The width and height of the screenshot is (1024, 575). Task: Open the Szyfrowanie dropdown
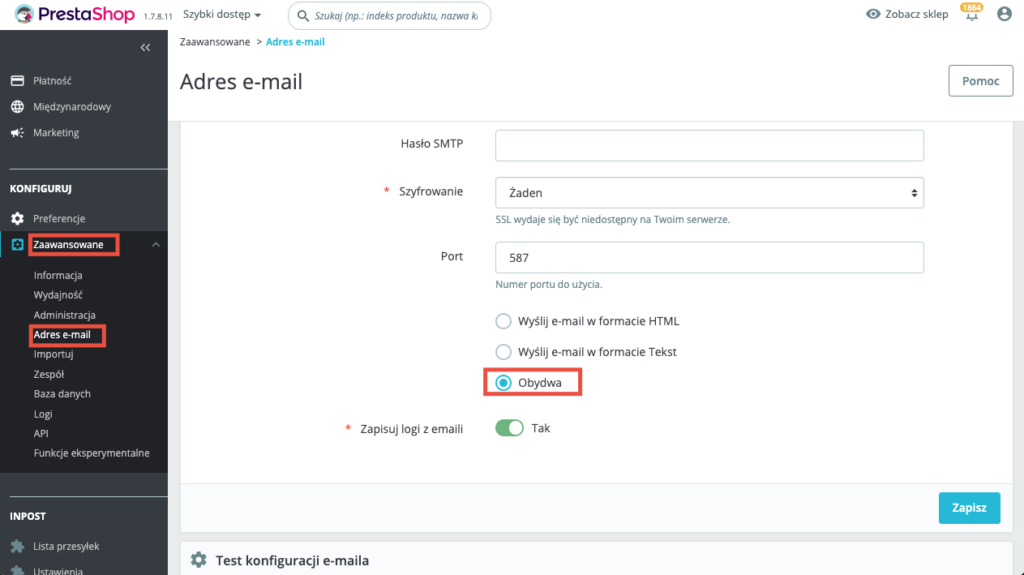pos(709,193)
